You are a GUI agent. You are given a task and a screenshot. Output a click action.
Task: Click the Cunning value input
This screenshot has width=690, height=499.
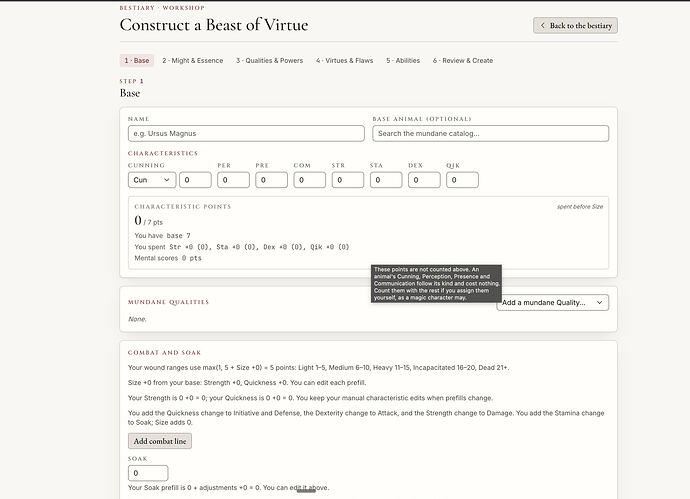point(195,180)
